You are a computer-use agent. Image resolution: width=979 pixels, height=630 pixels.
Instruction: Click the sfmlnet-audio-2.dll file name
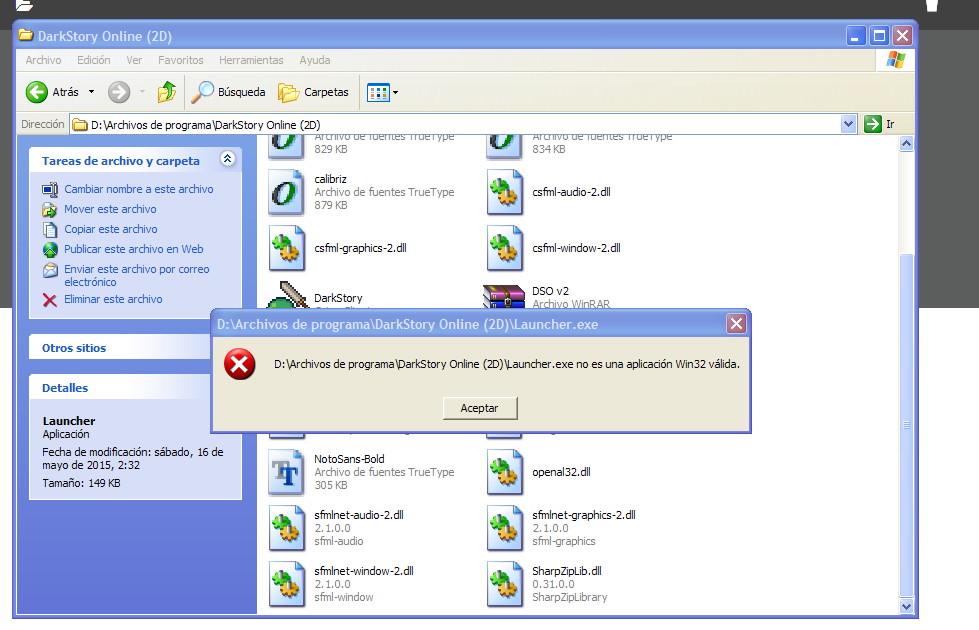pos(359,515)
